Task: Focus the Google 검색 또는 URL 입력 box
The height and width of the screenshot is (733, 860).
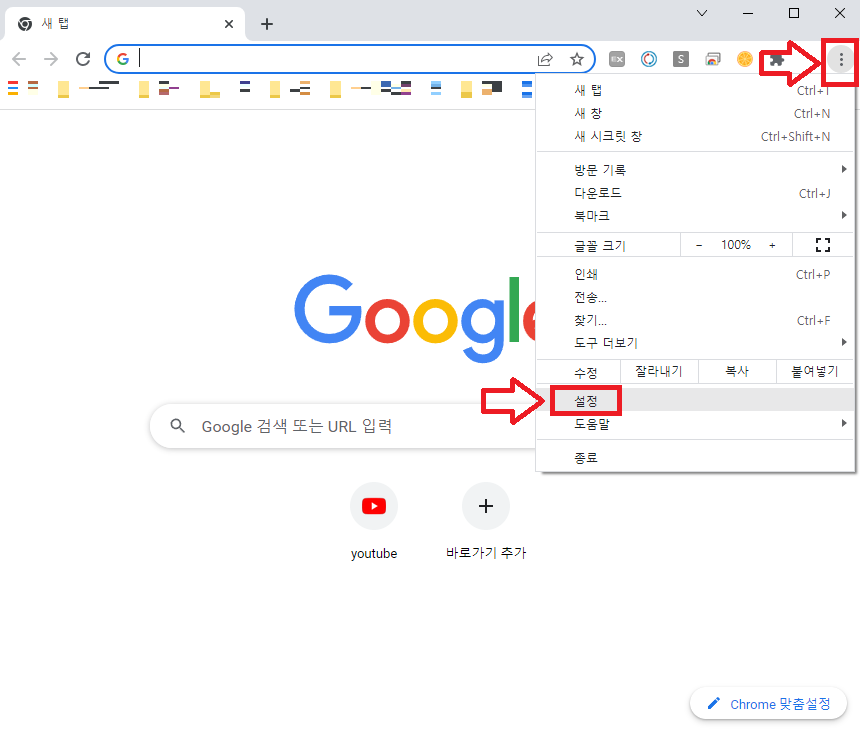Action: click(x=343, y=426)
